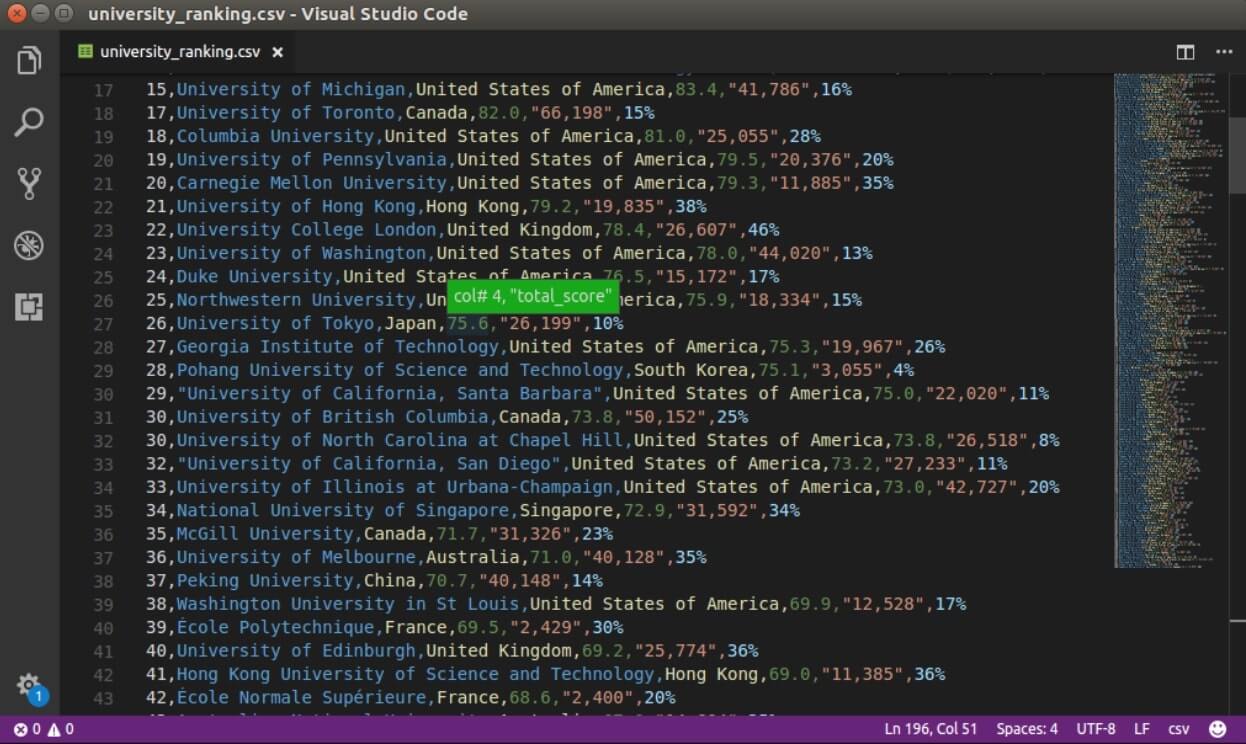Open the notifications badge on the gear

(37, 693)
